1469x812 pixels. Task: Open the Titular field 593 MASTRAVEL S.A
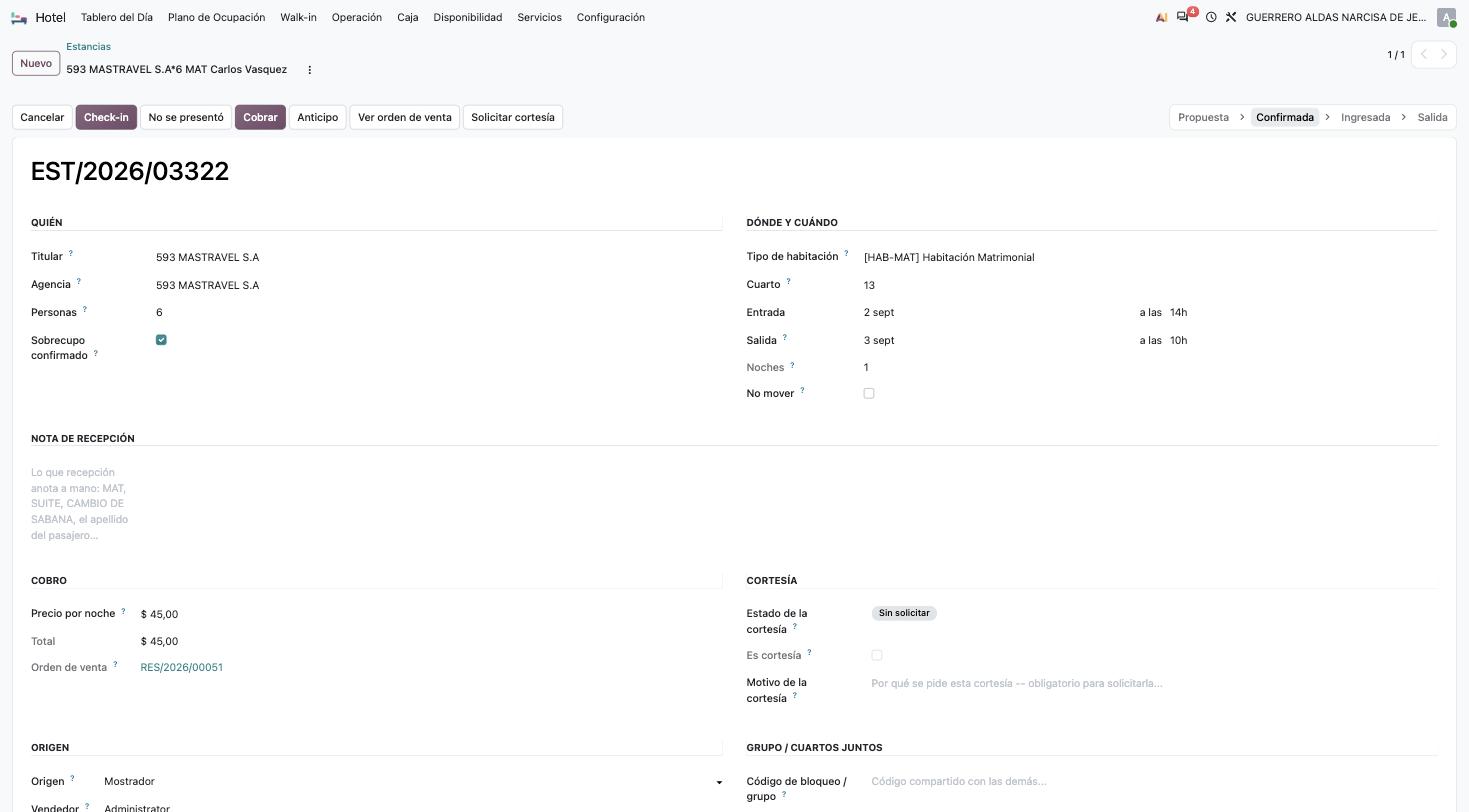tap(438, 257)
